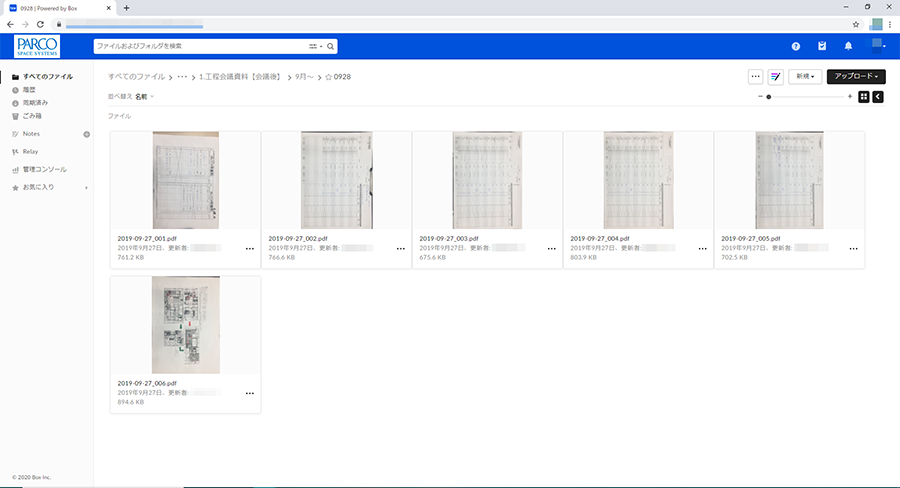Click the search magnifier icon
This screenshot has width=900, height=488.
(x=330, y=46)
